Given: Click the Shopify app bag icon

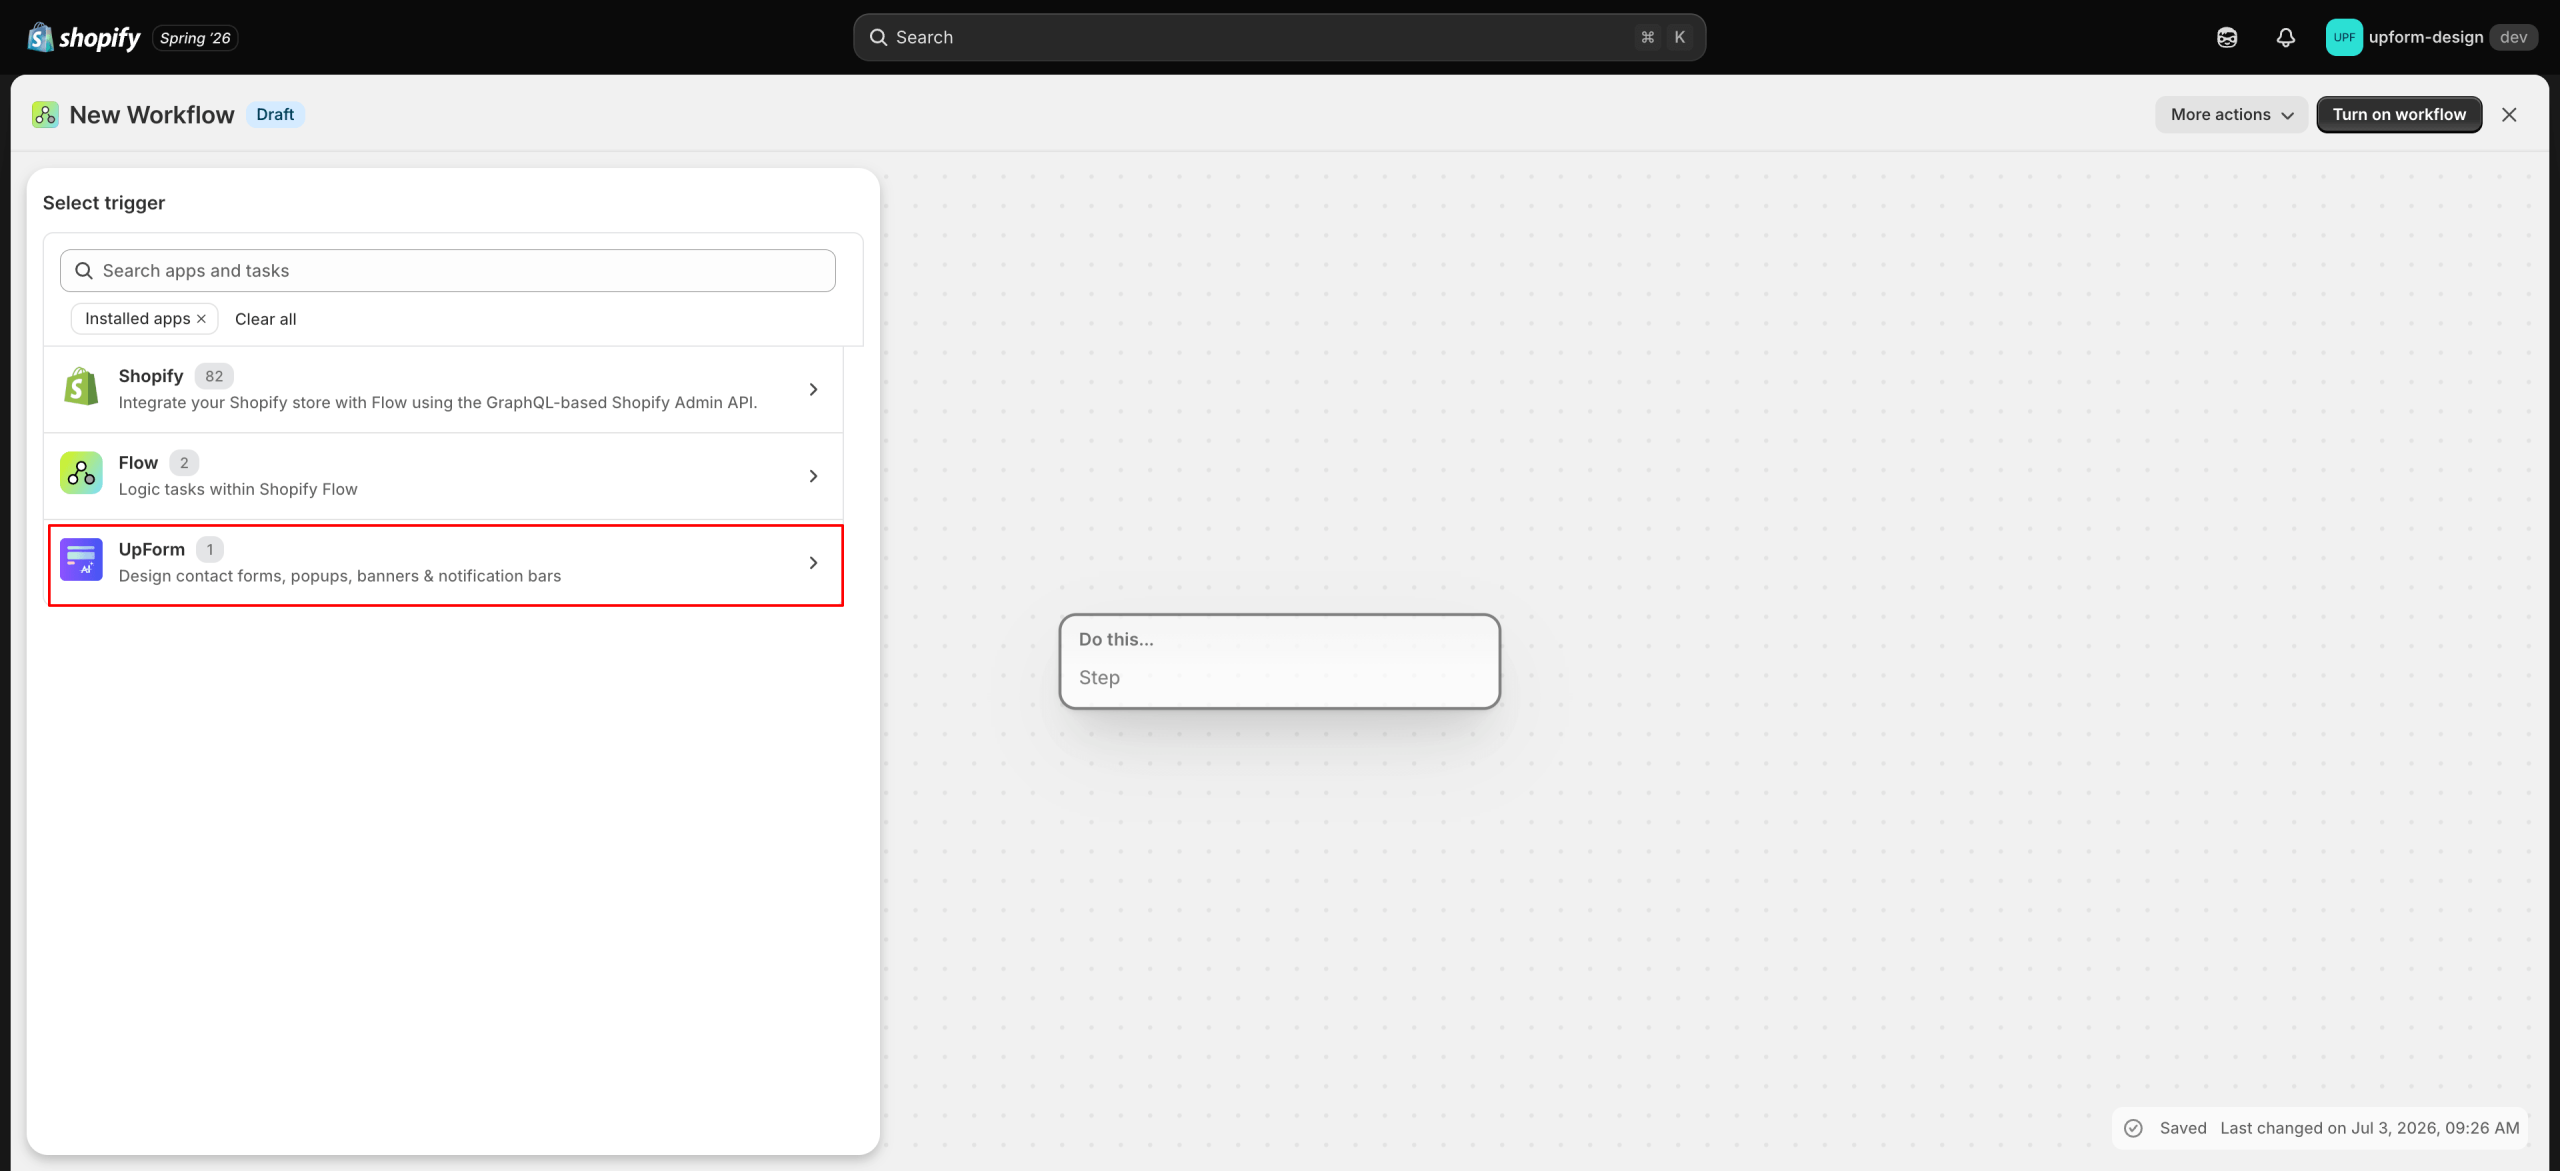Looking at the screenshot, I should coord(81,387).
